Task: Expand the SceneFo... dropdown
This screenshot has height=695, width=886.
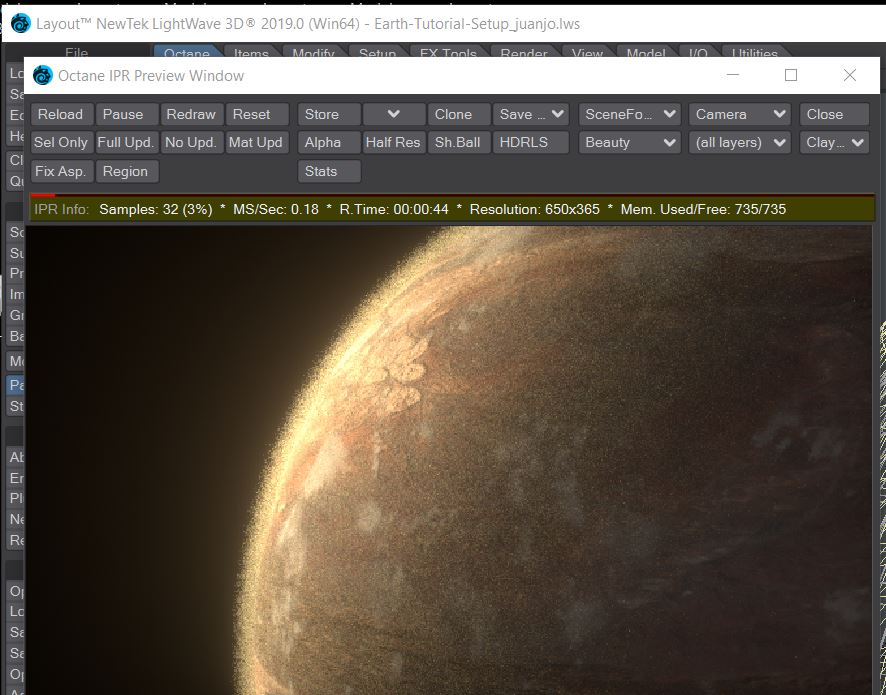Action: pyautogui.click(x=629, y=114)
